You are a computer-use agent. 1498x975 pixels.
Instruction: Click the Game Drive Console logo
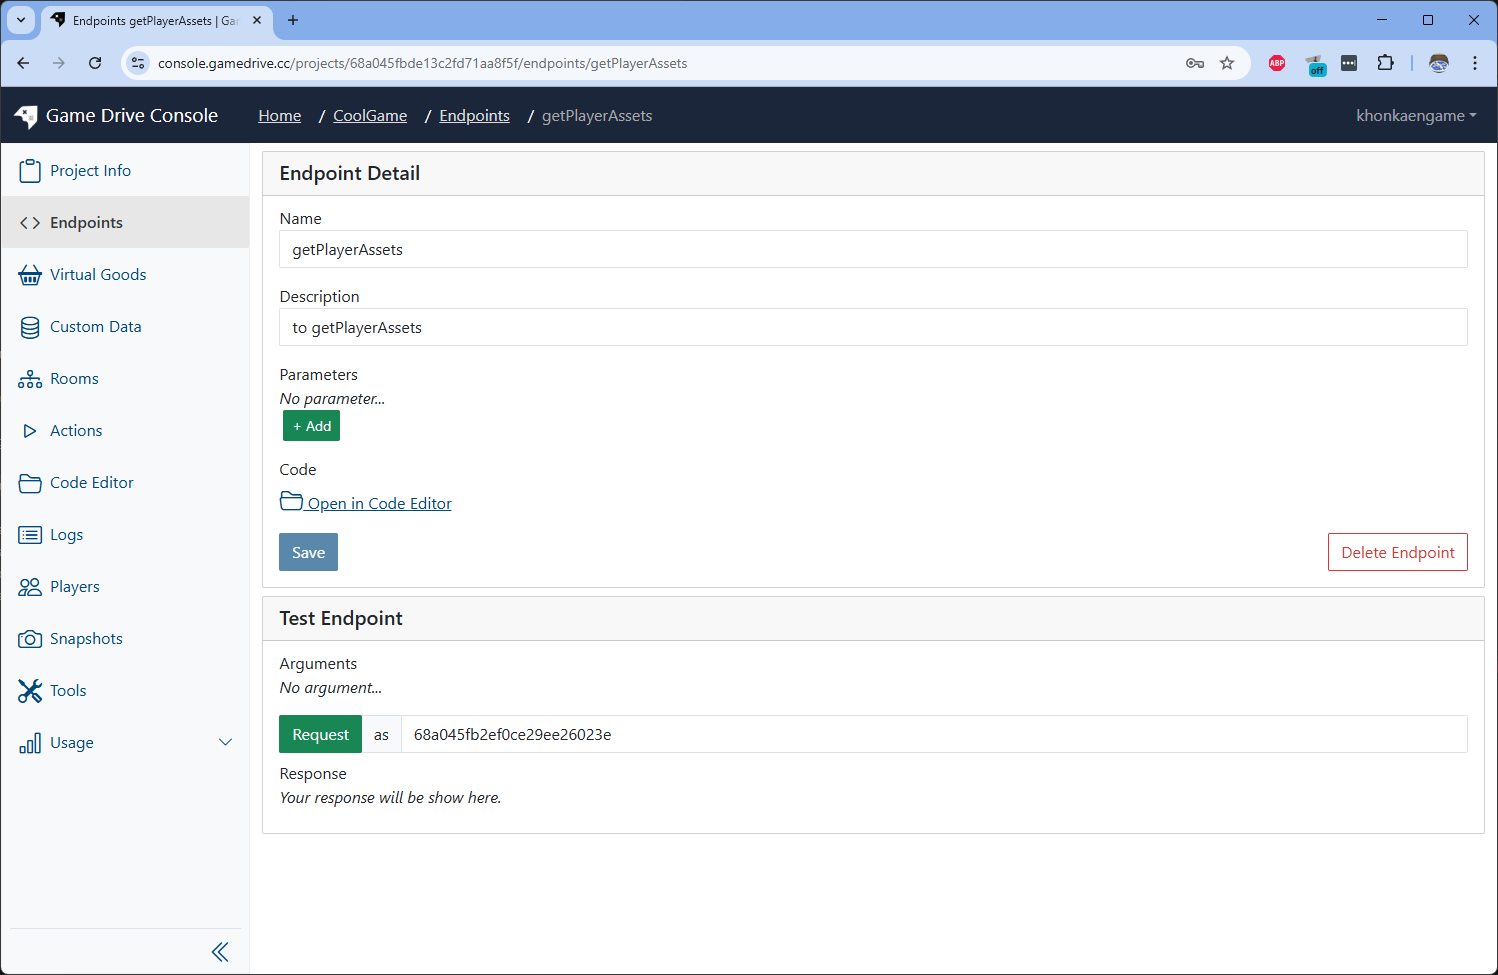(x=117, y=115)
